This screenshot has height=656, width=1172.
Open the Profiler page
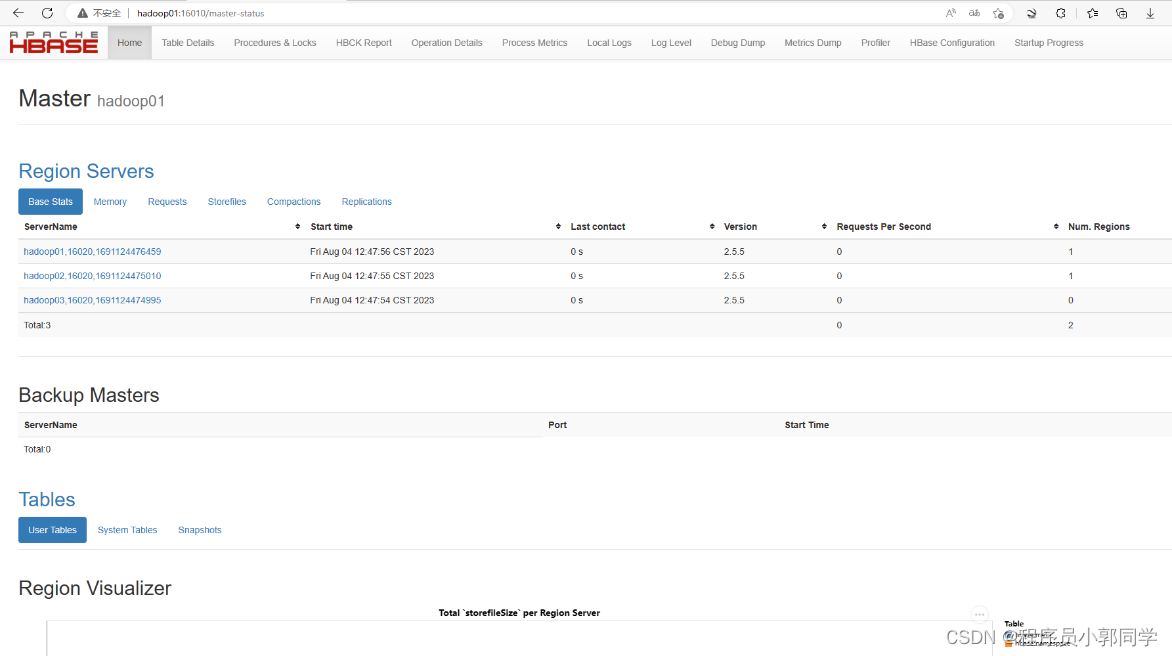[875, 43]
